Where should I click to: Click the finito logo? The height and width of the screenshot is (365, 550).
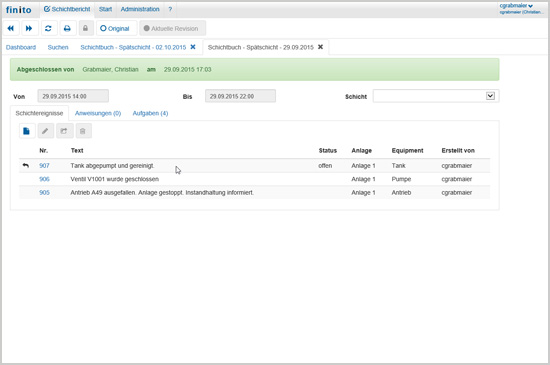19,10
